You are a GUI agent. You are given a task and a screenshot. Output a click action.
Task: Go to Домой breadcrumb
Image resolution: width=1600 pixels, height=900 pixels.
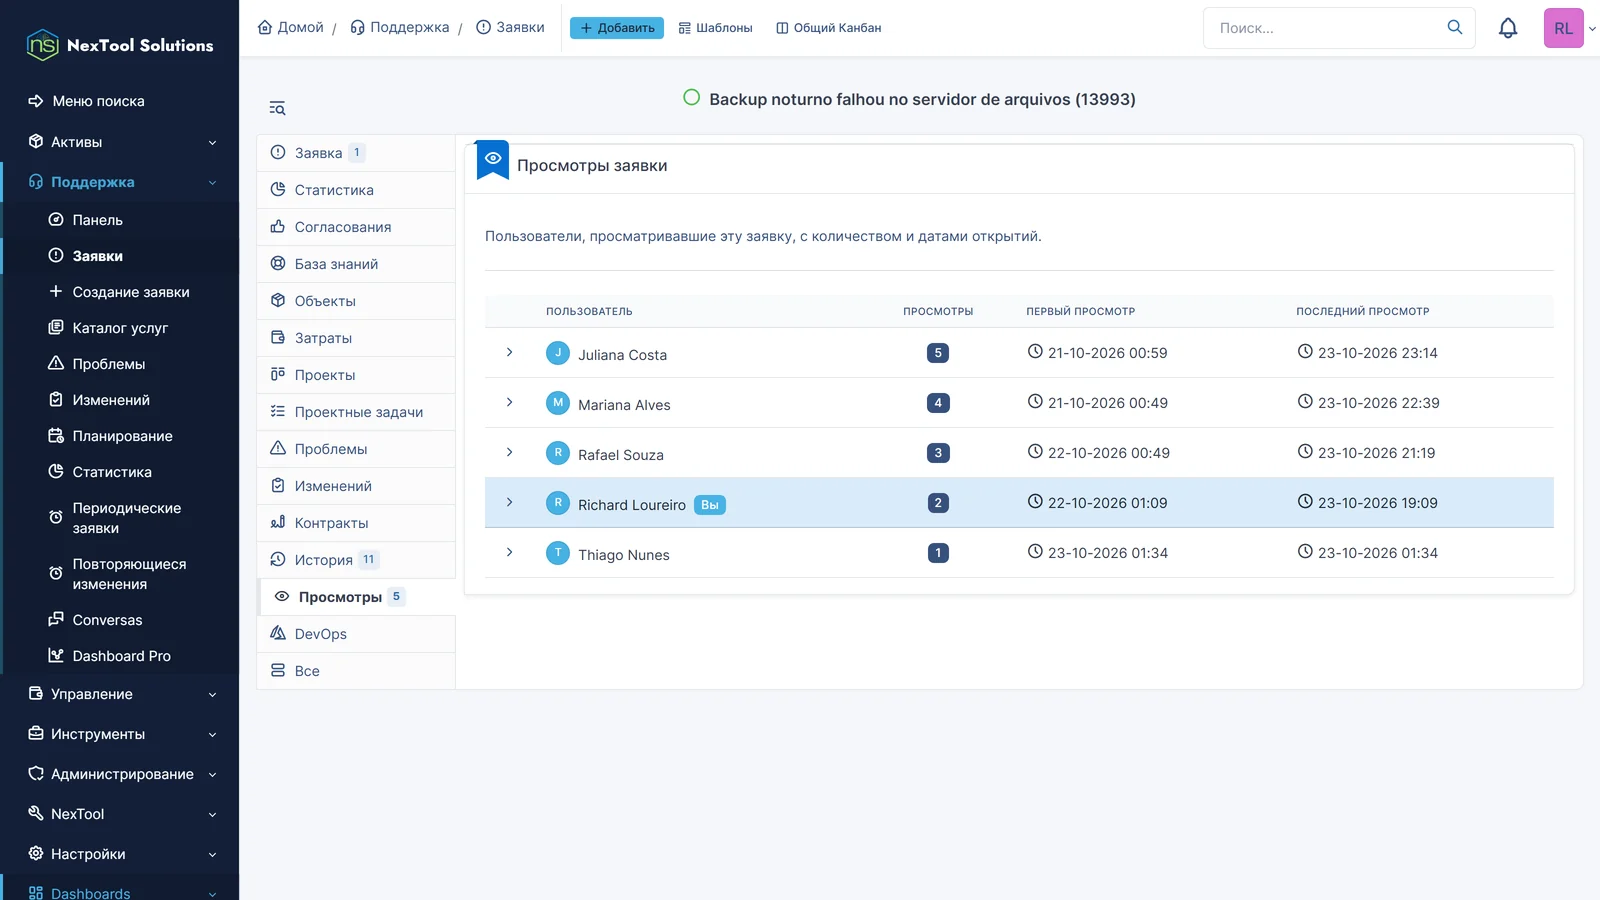pos(291,27)
